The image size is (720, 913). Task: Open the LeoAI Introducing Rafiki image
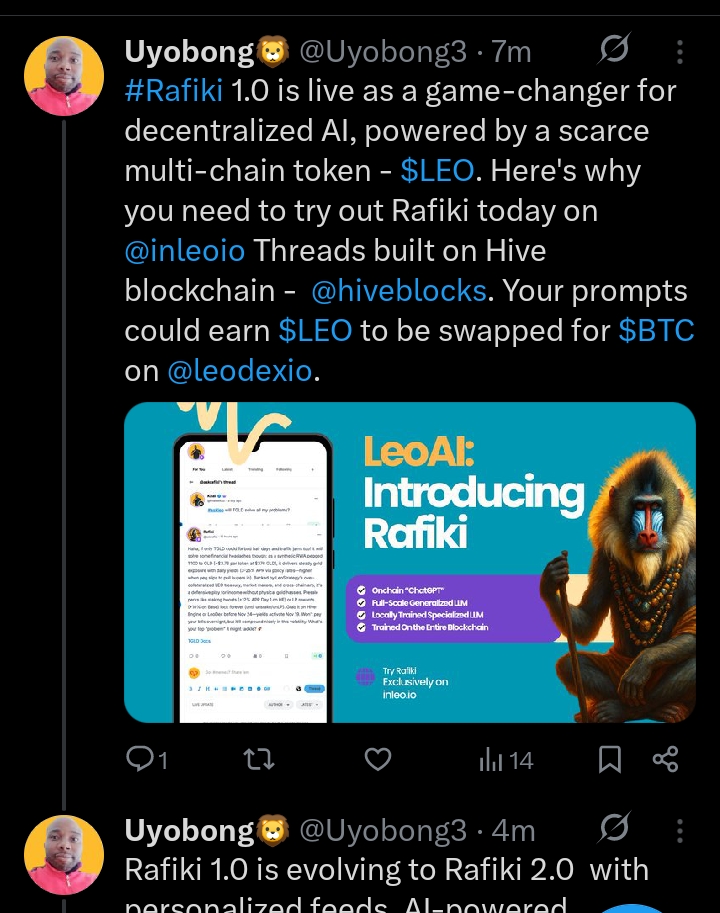coord(409,561)
